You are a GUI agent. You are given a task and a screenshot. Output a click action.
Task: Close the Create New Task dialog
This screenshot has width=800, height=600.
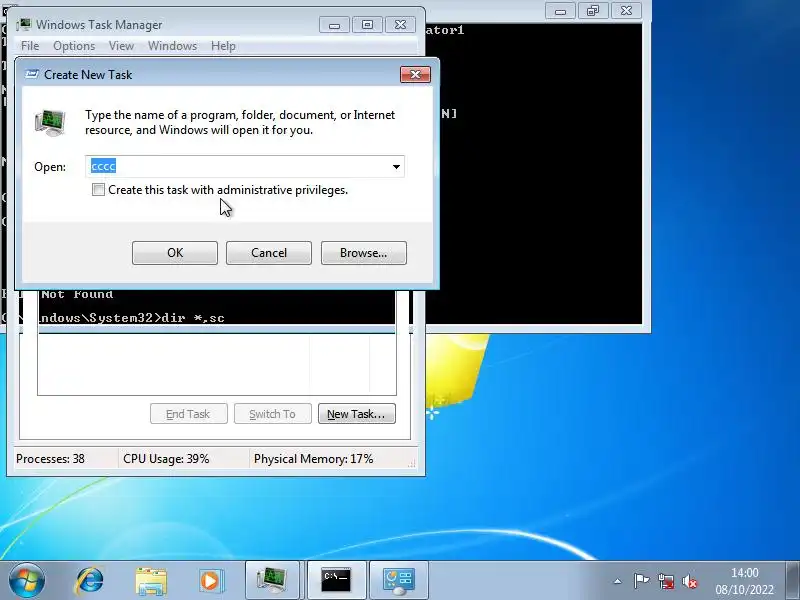[x=415, y=74]
